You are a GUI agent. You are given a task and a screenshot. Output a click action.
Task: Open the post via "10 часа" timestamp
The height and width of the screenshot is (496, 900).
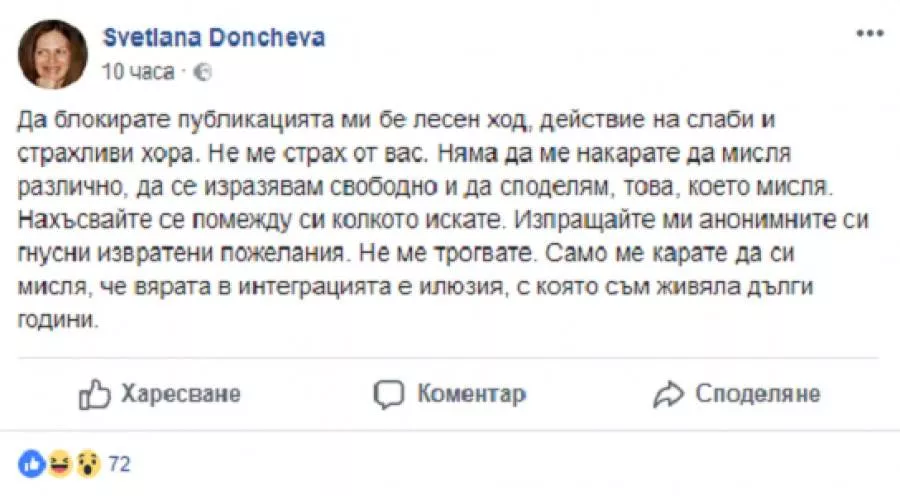(138, 72)
